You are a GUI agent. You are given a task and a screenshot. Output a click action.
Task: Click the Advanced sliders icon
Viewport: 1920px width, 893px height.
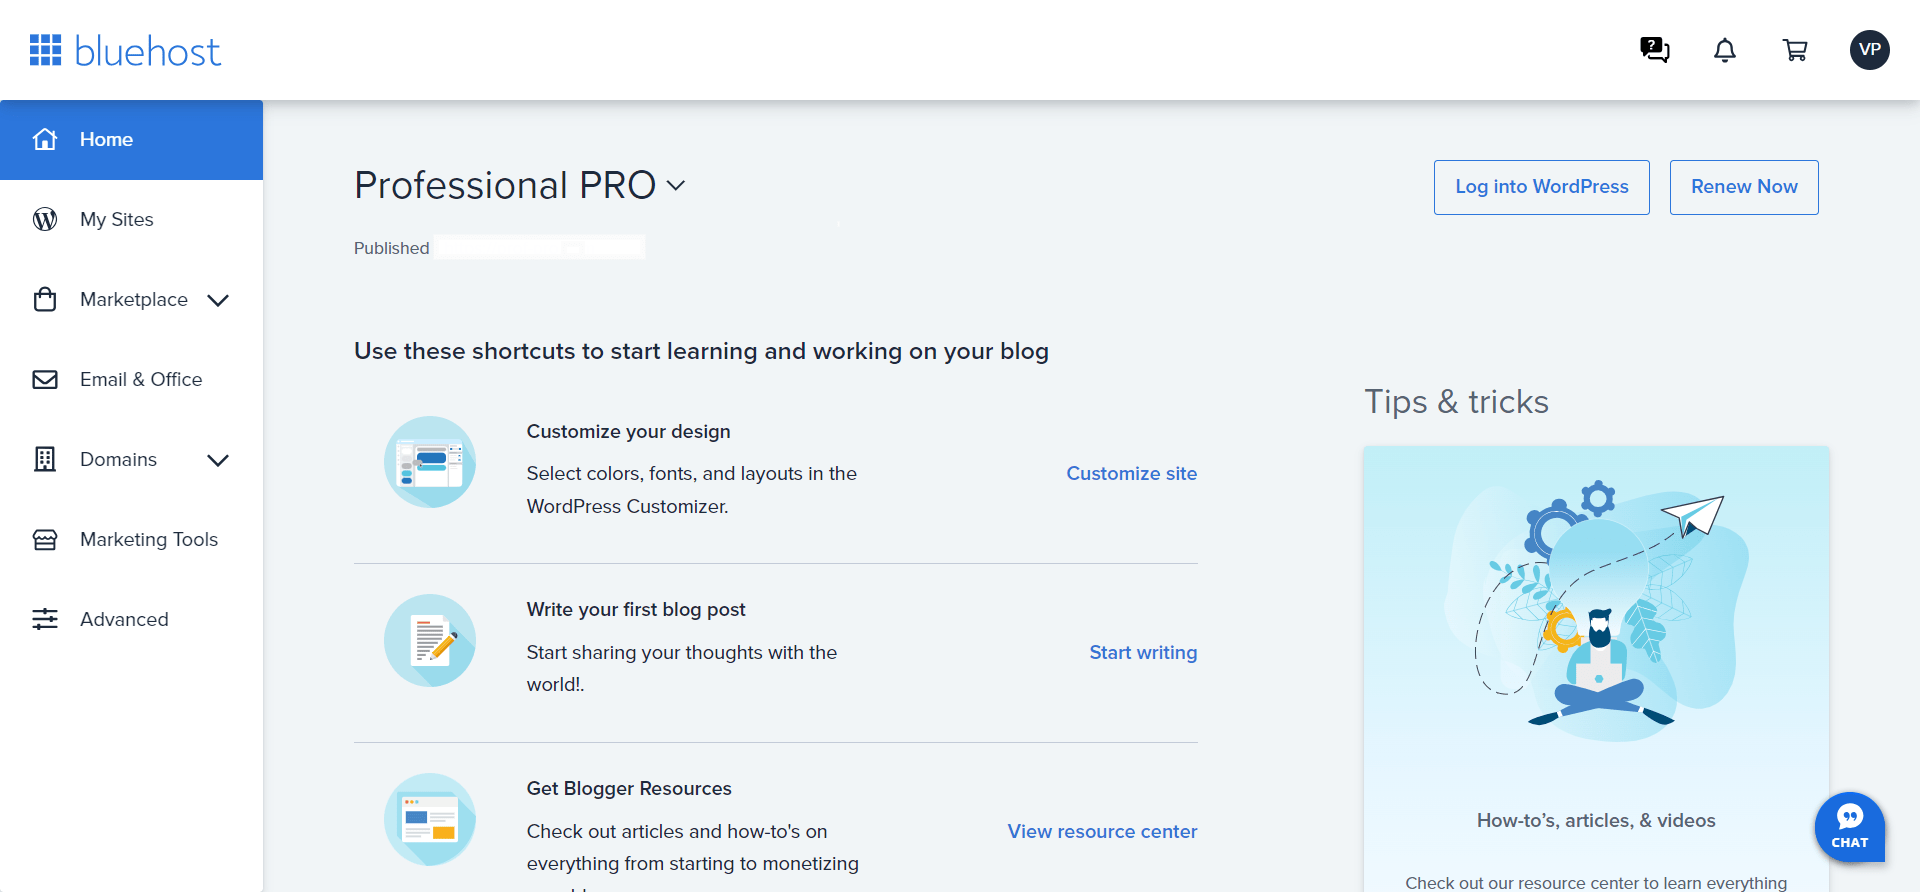click(x=45, y=619)
